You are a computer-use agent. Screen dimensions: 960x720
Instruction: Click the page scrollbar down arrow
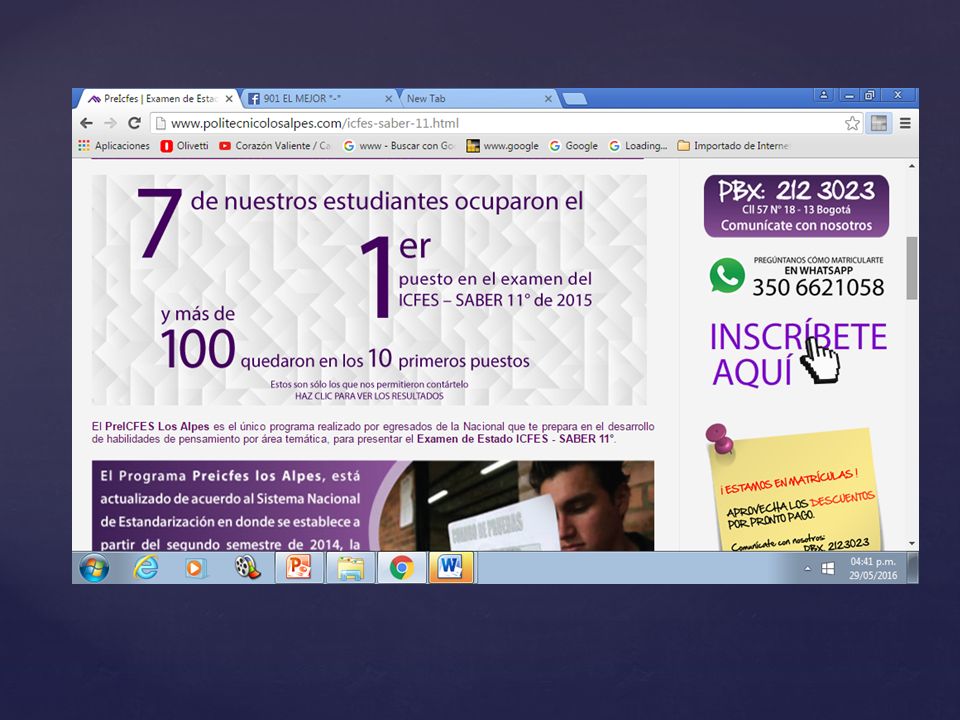click(x=912, y=543)
